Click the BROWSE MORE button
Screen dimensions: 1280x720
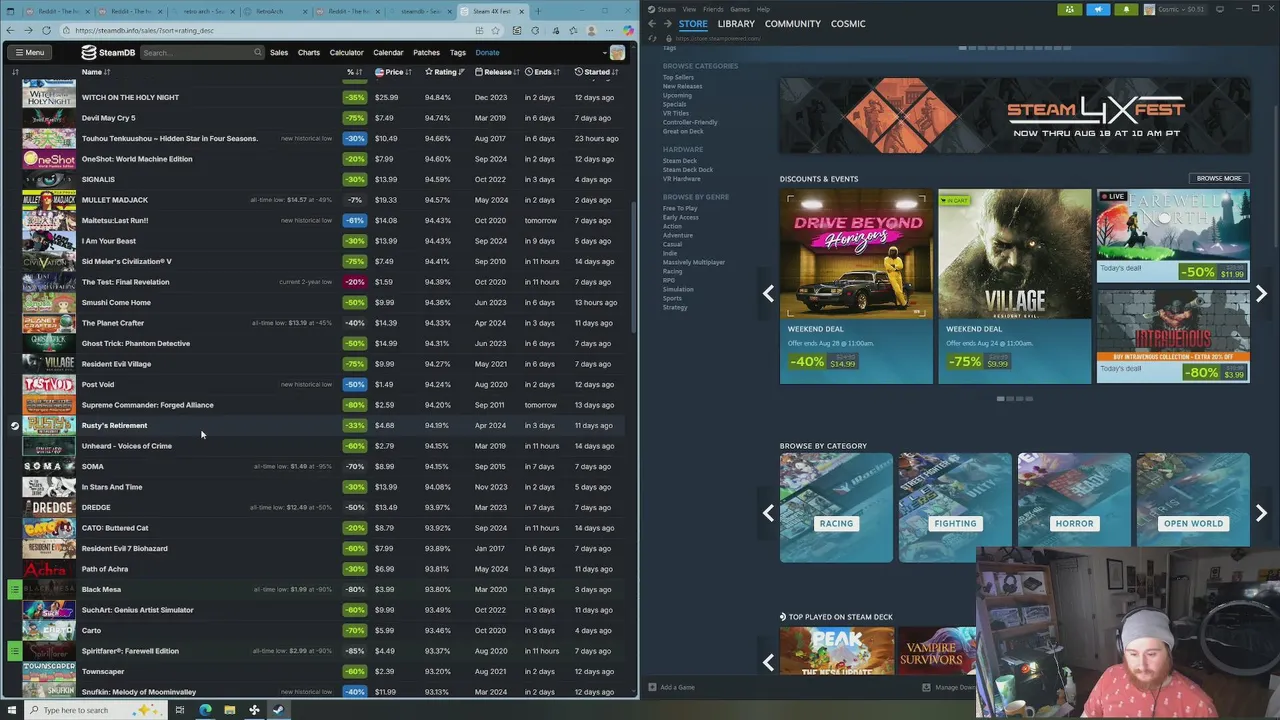click(x=1219, y=178)
